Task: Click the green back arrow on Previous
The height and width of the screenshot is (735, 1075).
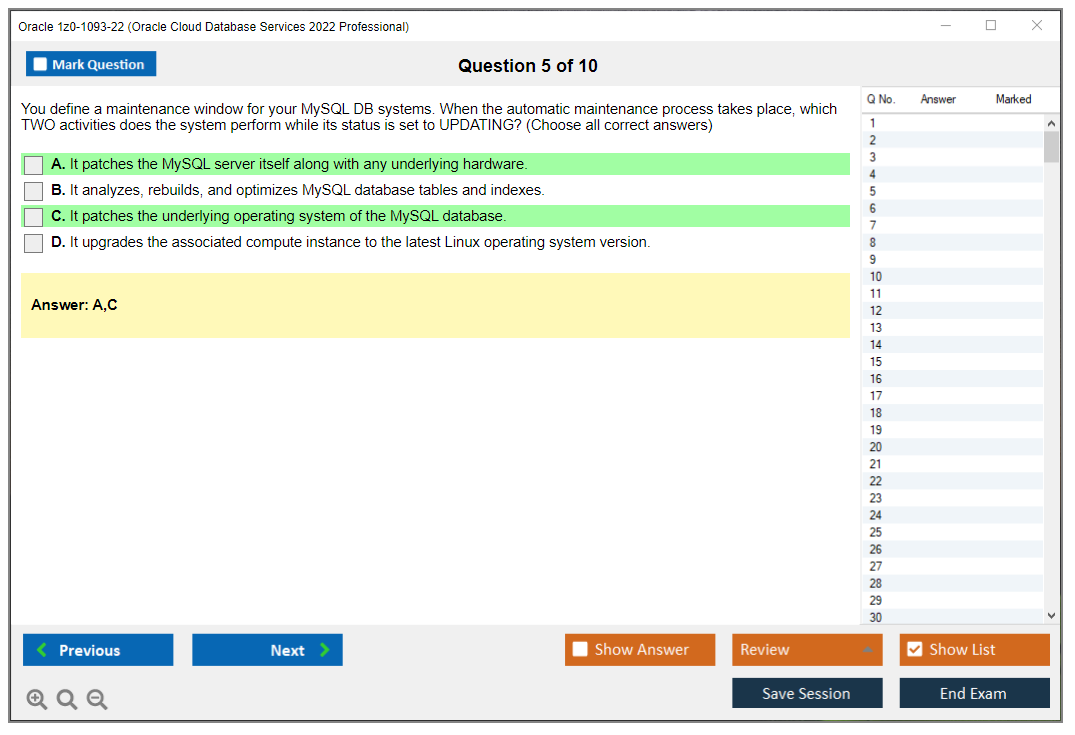Action: [40, 650]
